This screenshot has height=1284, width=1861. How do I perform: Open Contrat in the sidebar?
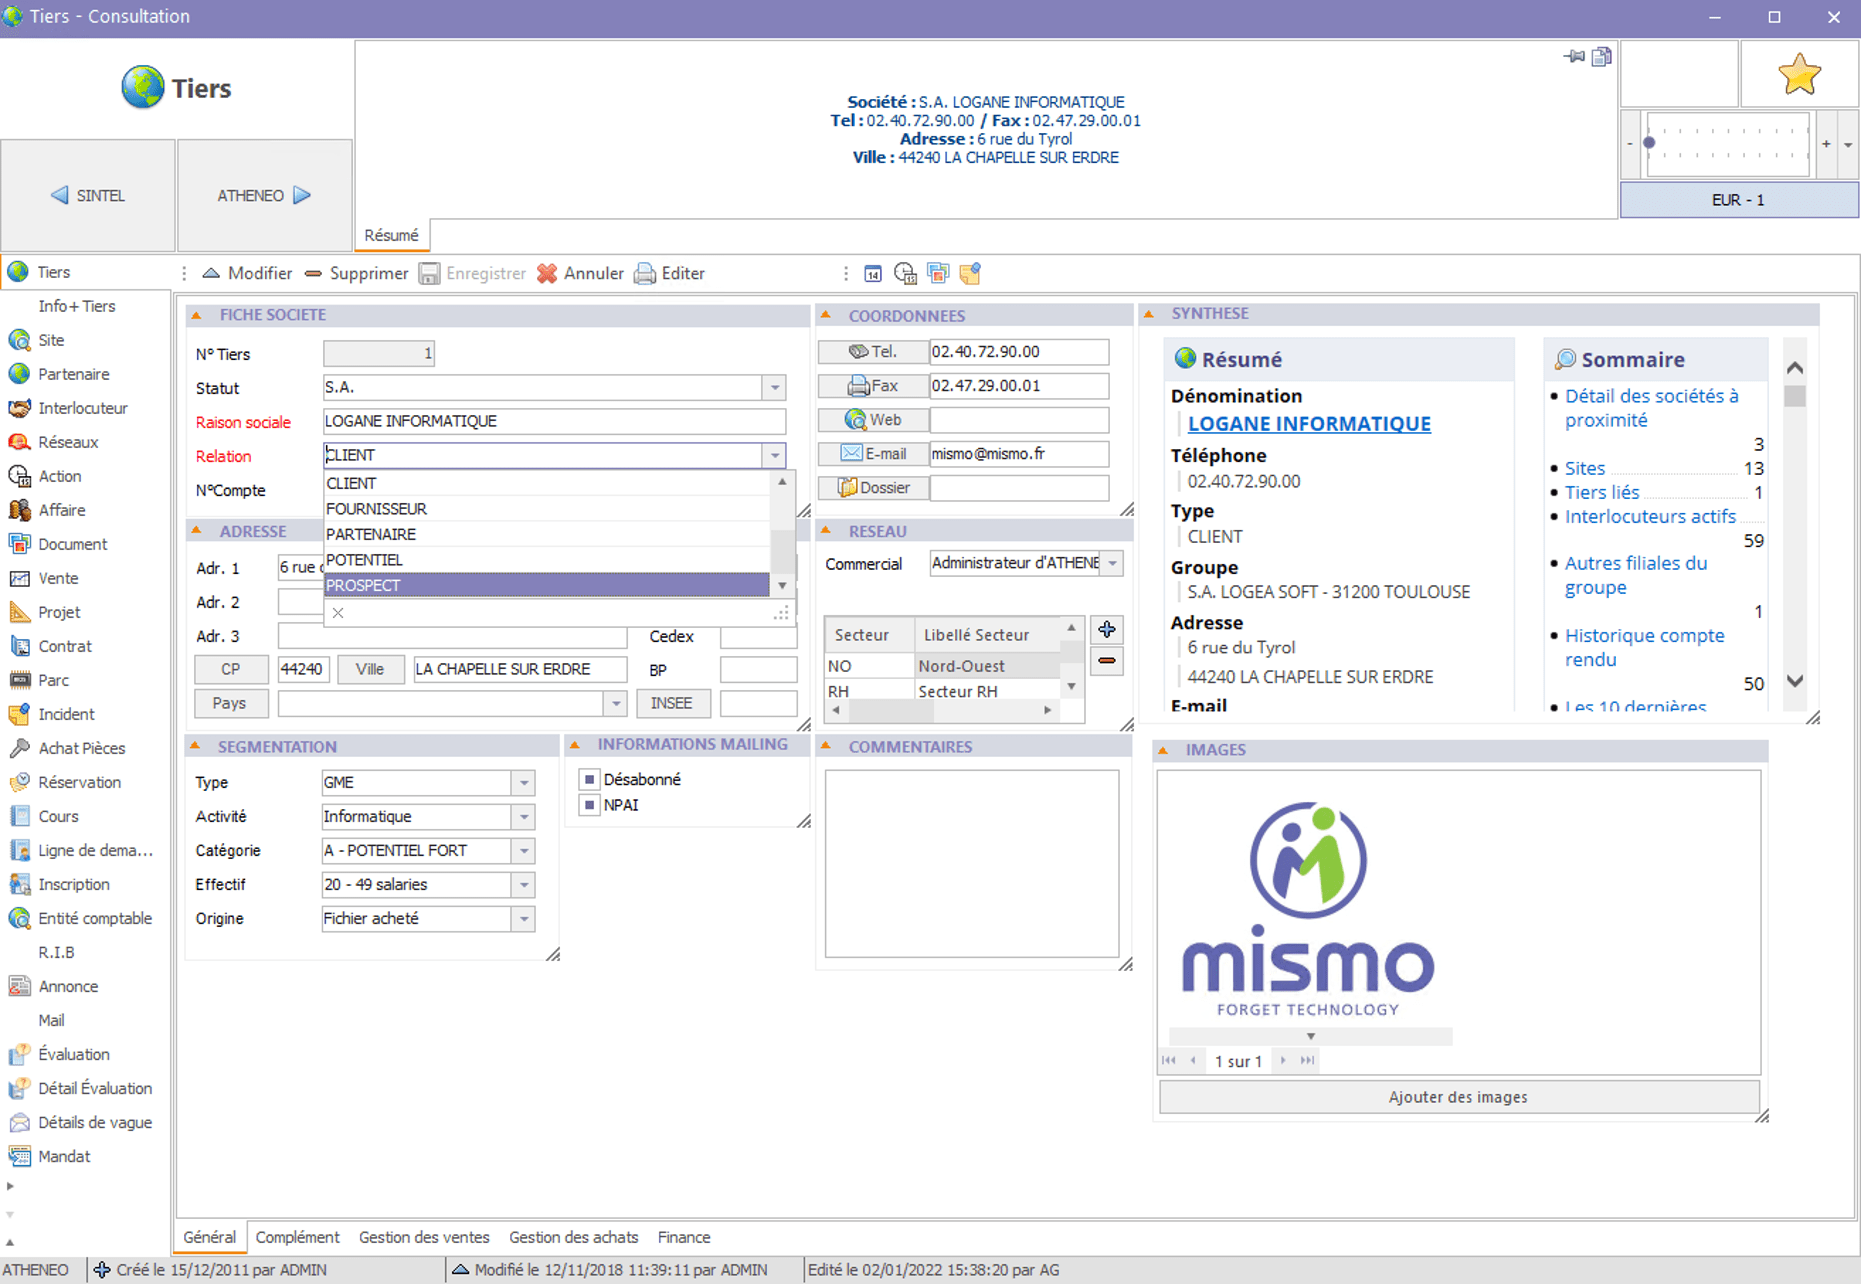coord(64,646)
